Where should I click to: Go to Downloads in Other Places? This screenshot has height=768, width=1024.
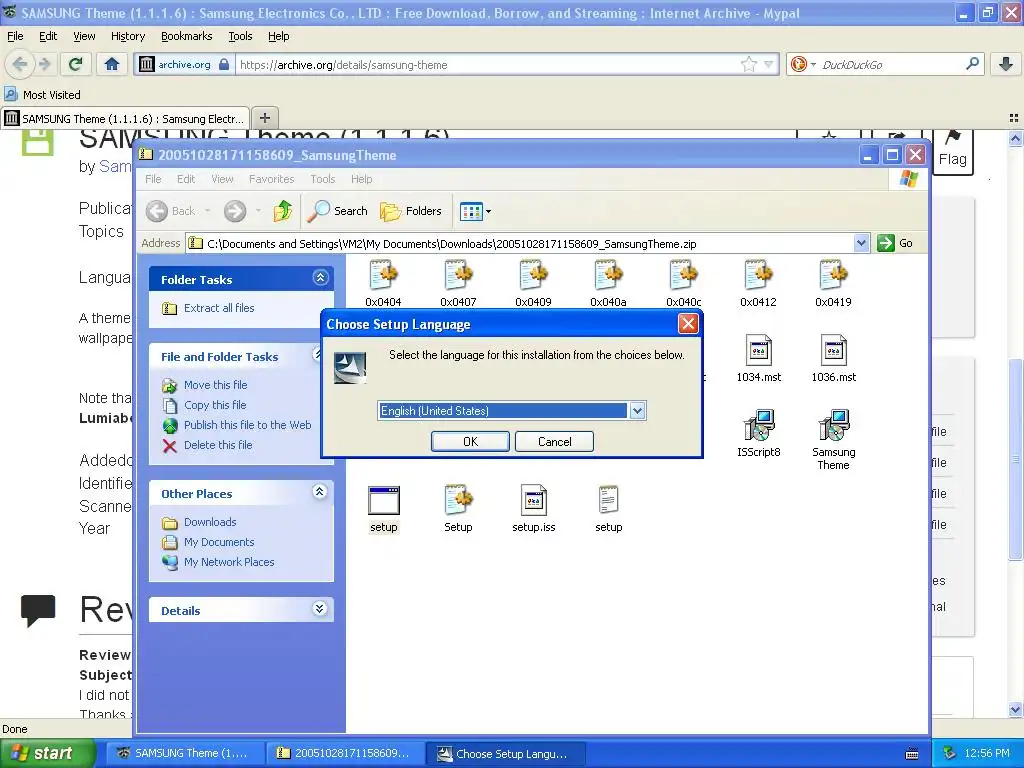coord(210,522)
